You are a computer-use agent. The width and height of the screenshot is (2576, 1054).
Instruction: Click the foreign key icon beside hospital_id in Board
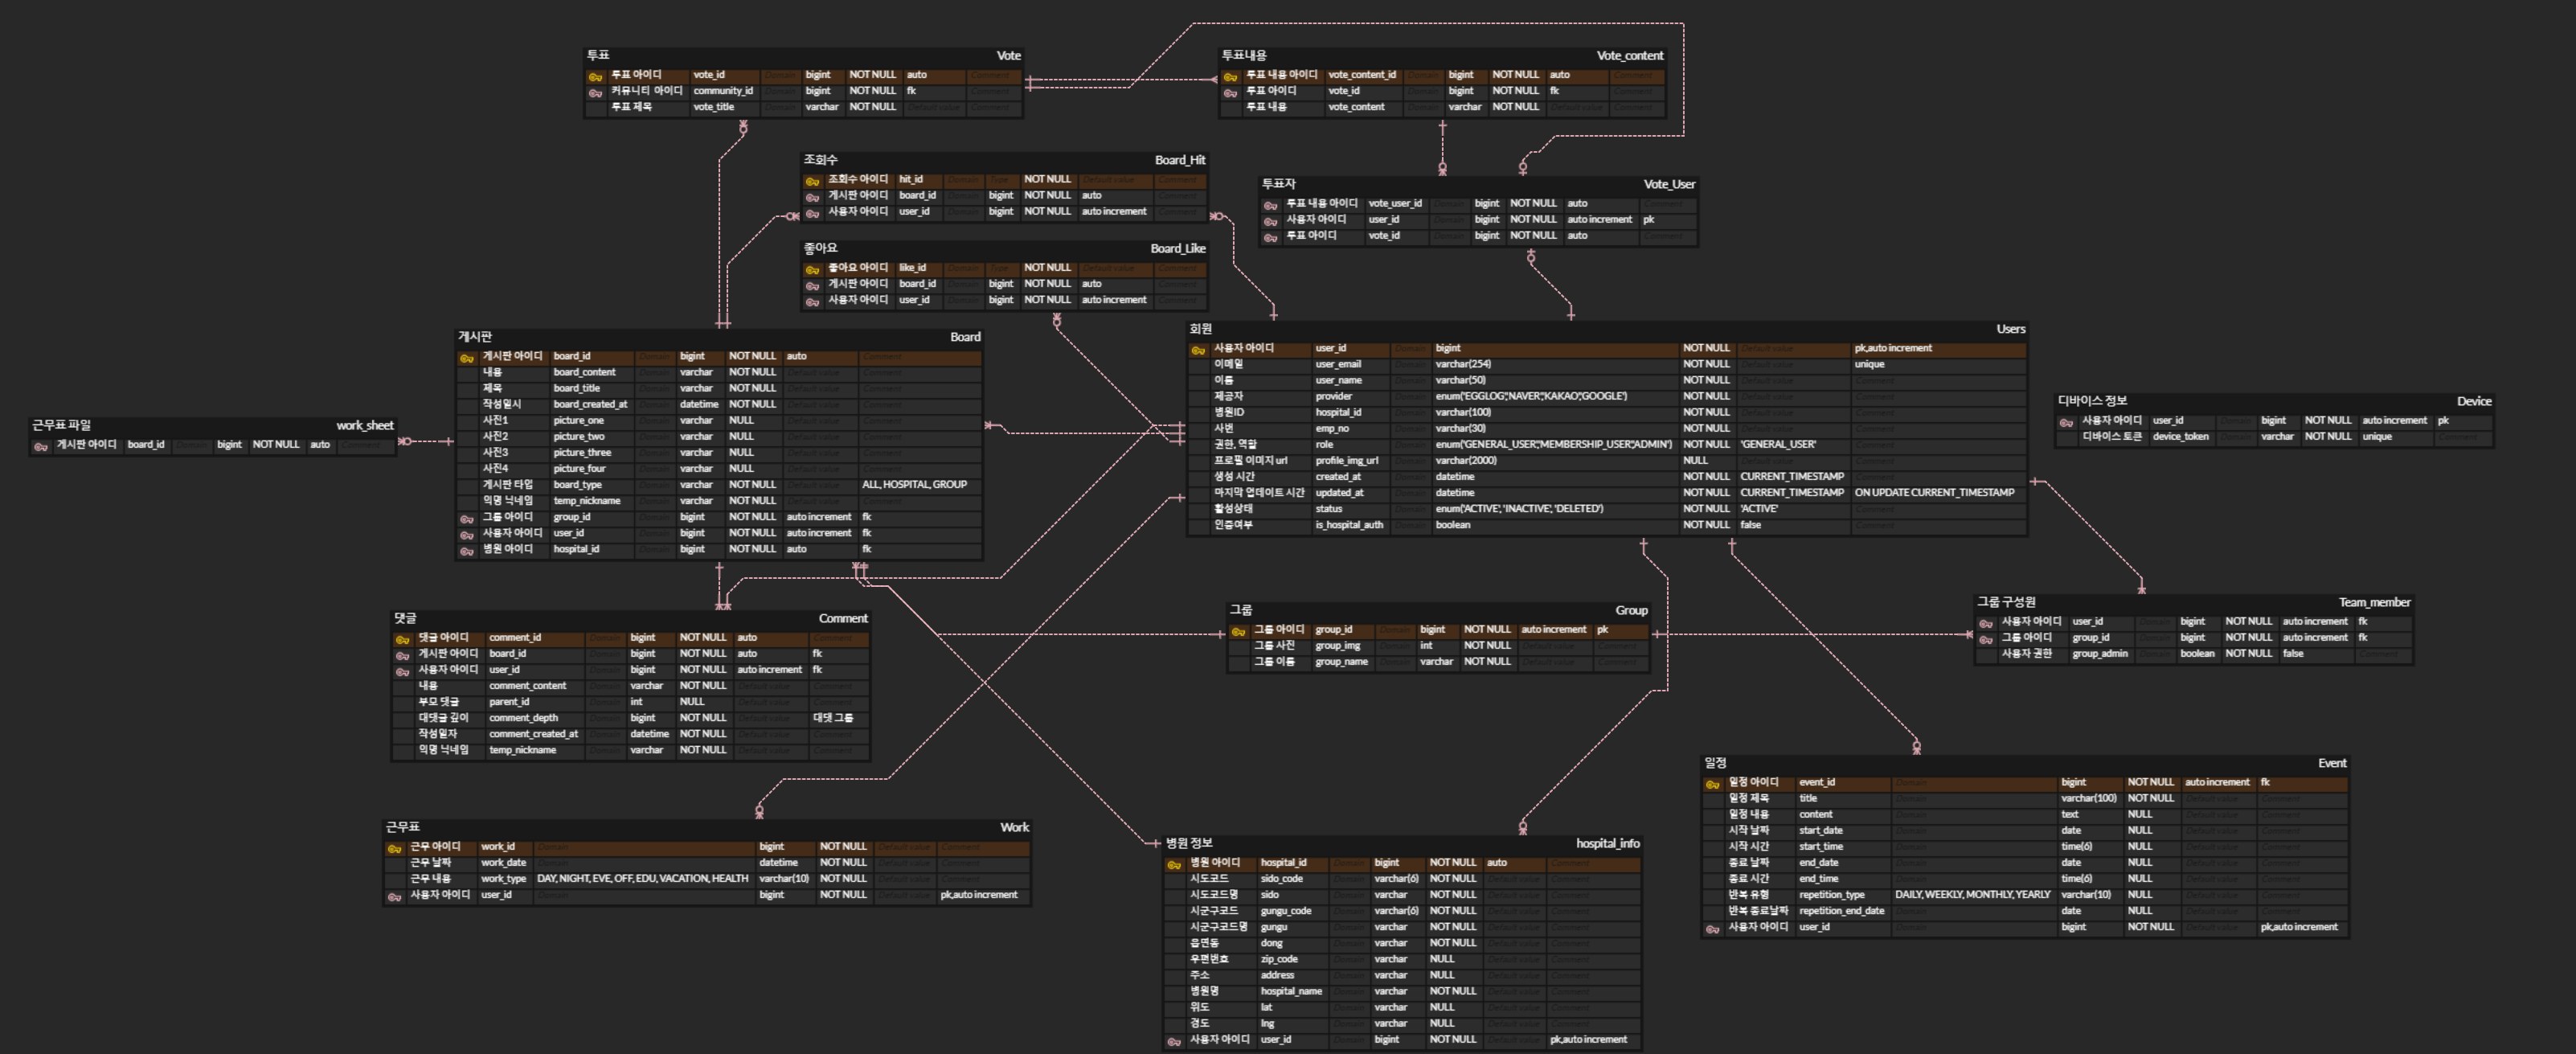pos(467,550)
